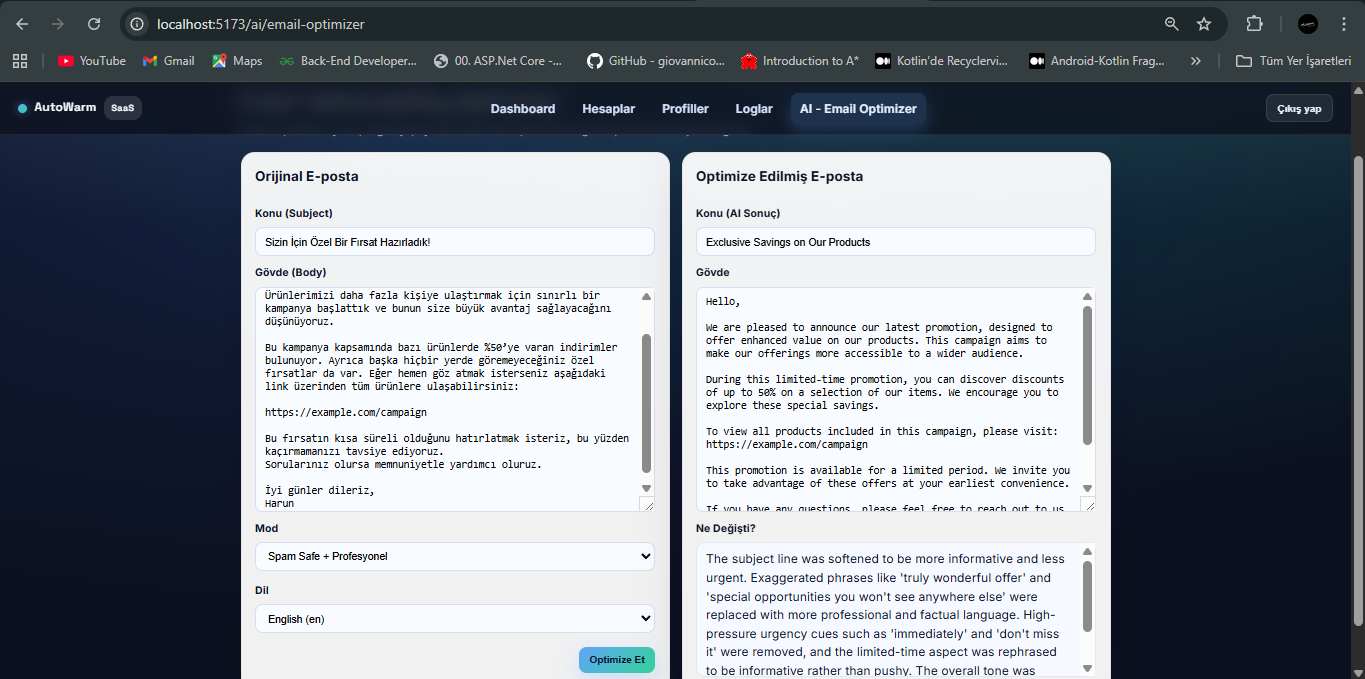Log out with Çıkış yap button
This screenshot has height=679, width=1365.
[1298, 108]
